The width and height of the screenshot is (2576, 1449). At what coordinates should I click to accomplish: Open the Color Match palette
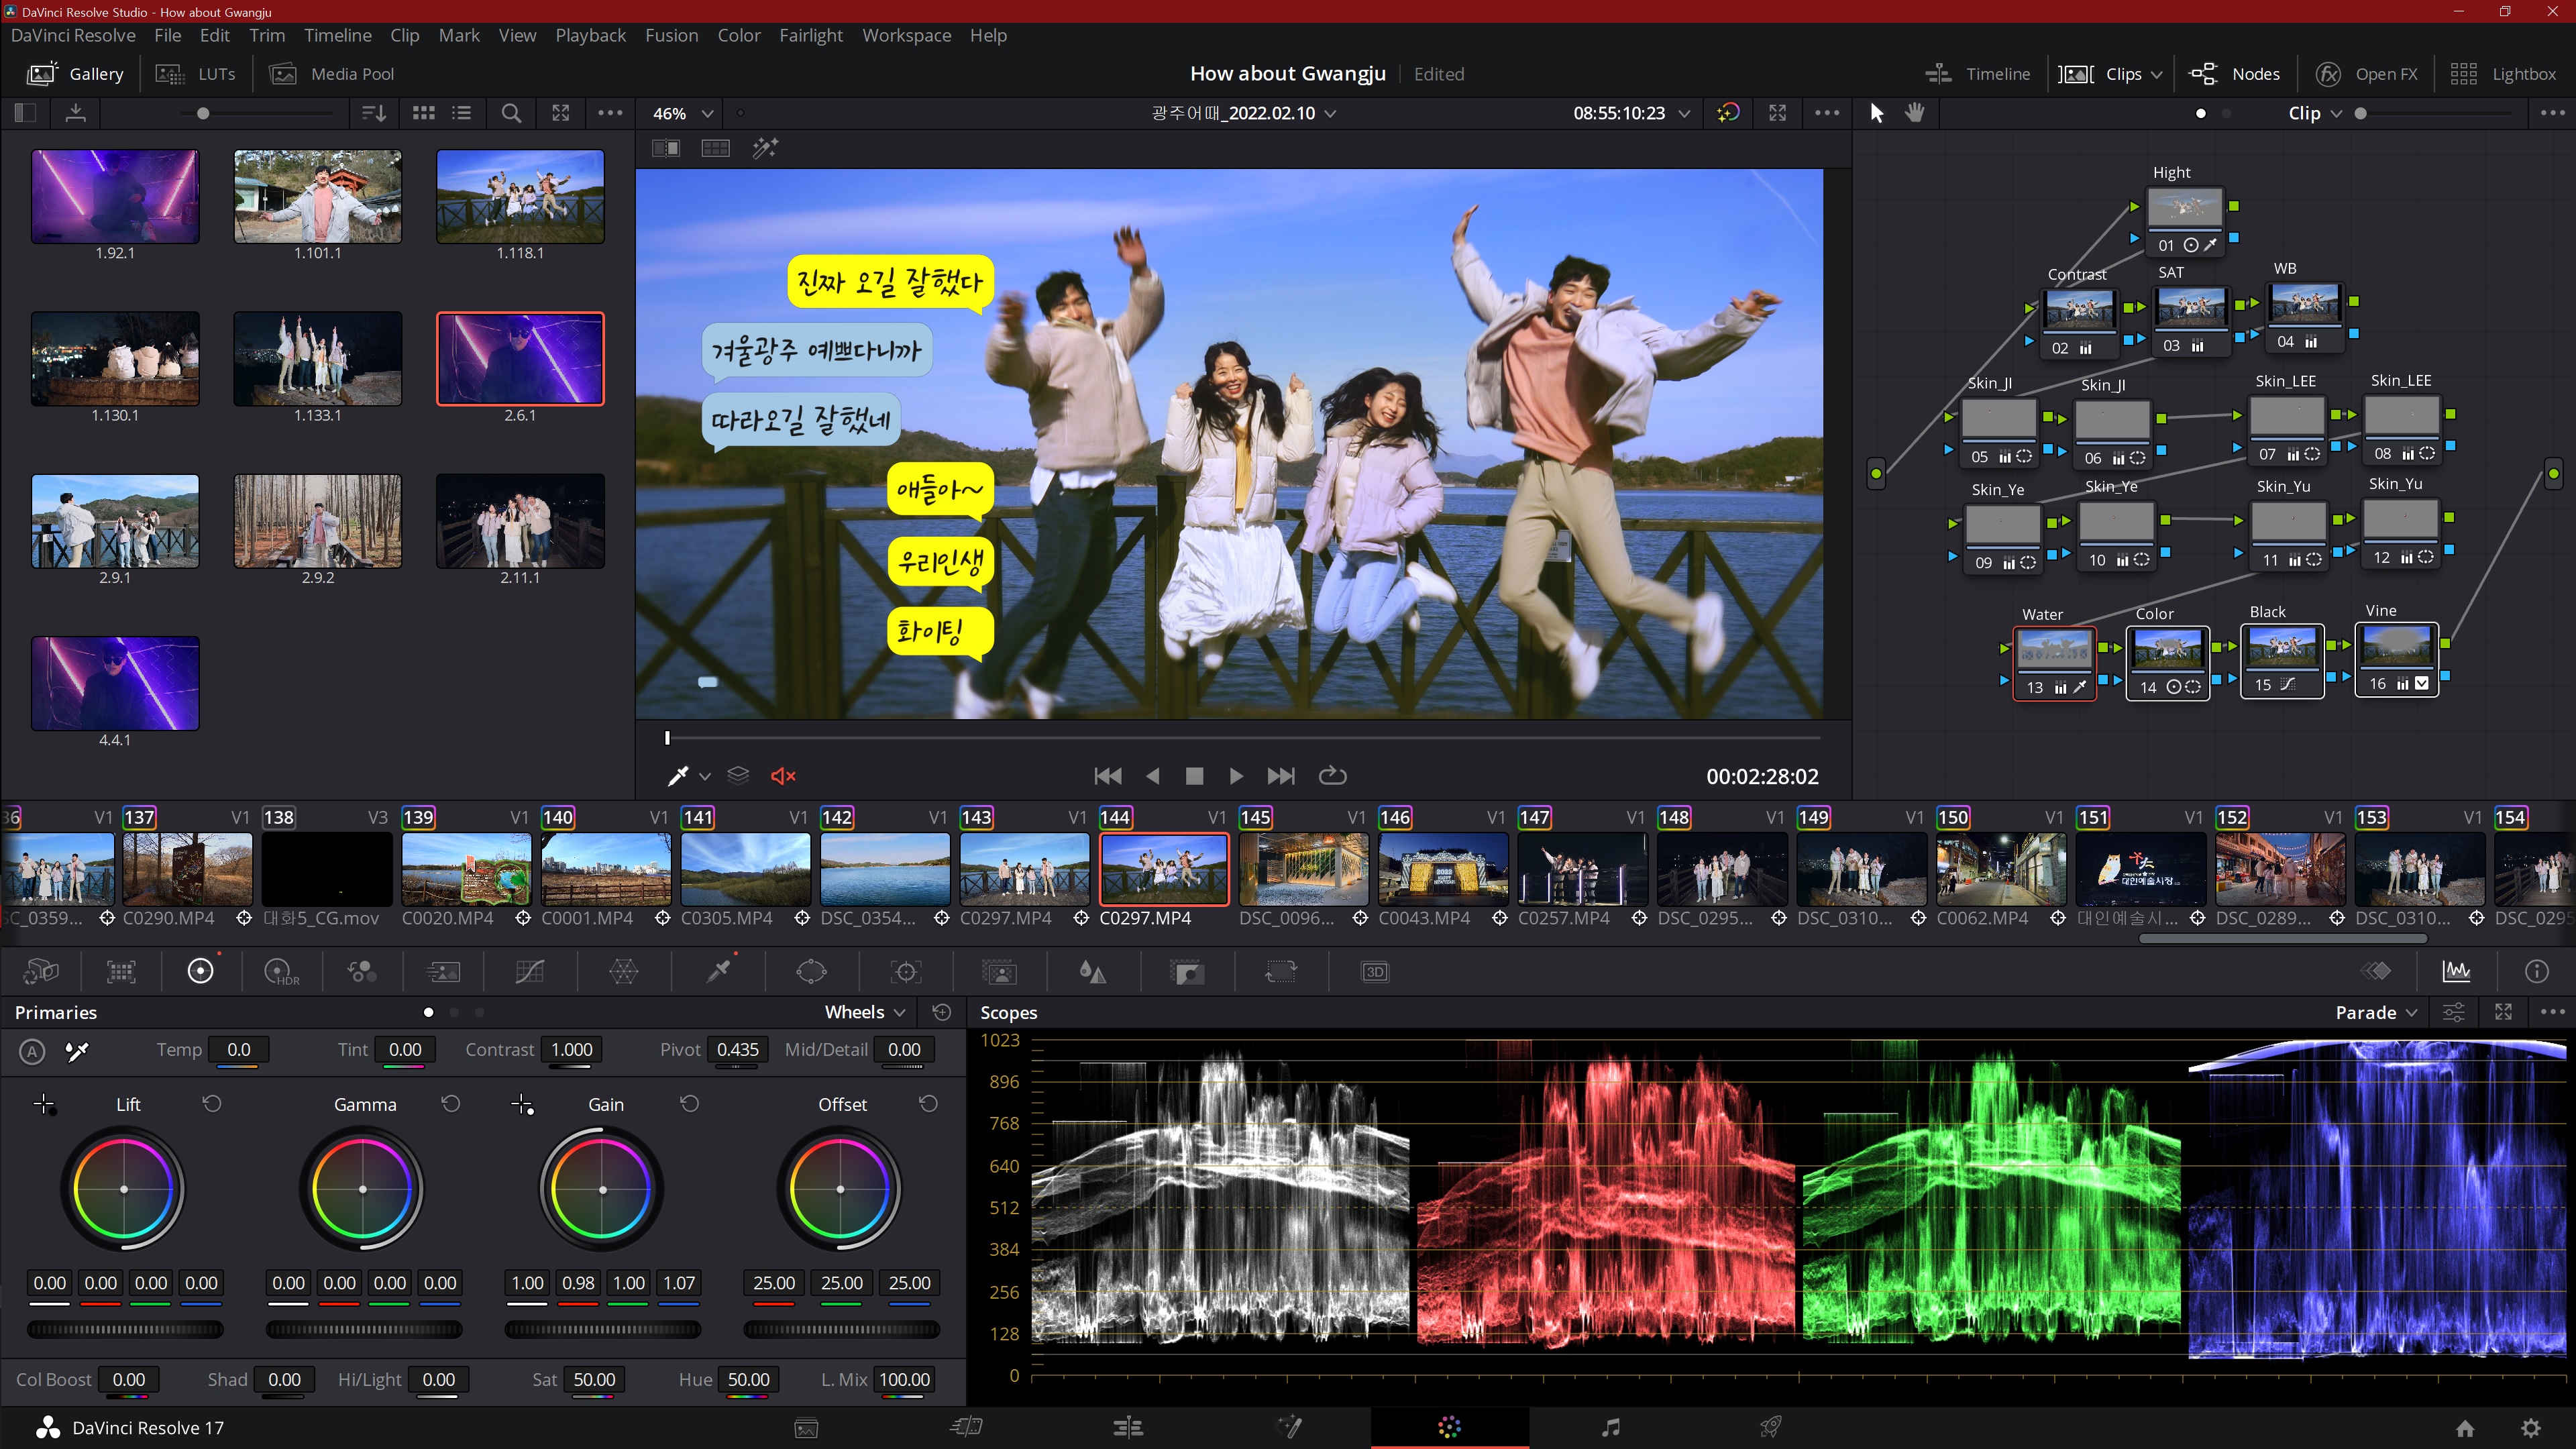[x=121, y=971]
